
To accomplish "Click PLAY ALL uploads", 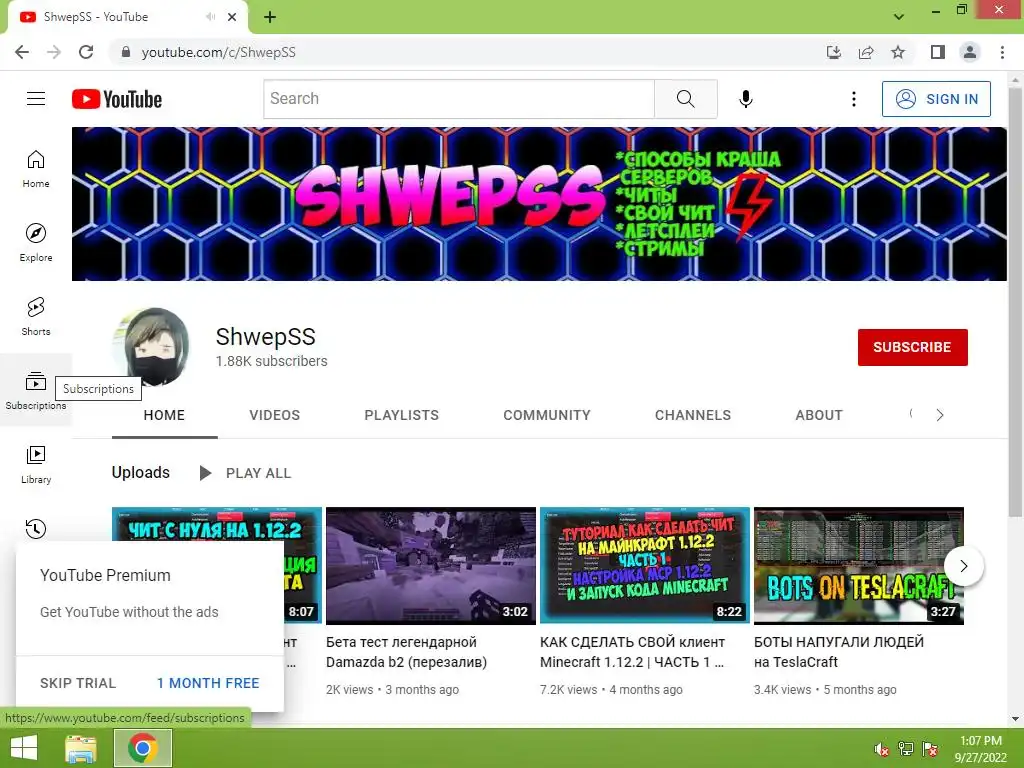I will [x=246, y=473].
